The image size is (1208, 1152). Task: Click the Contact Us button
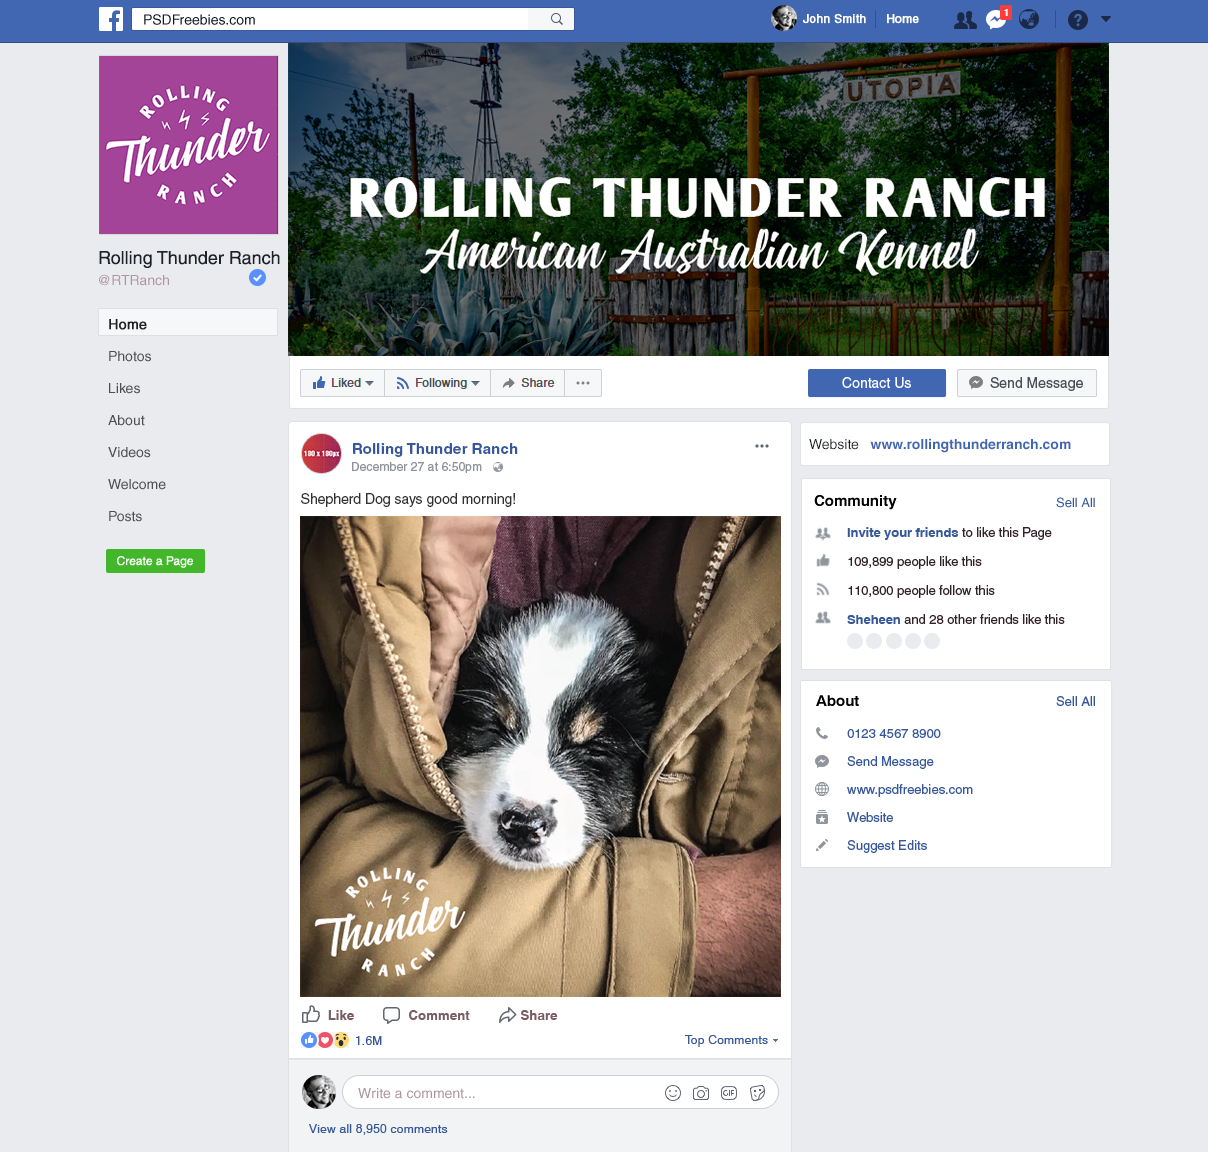click(877, 383)
